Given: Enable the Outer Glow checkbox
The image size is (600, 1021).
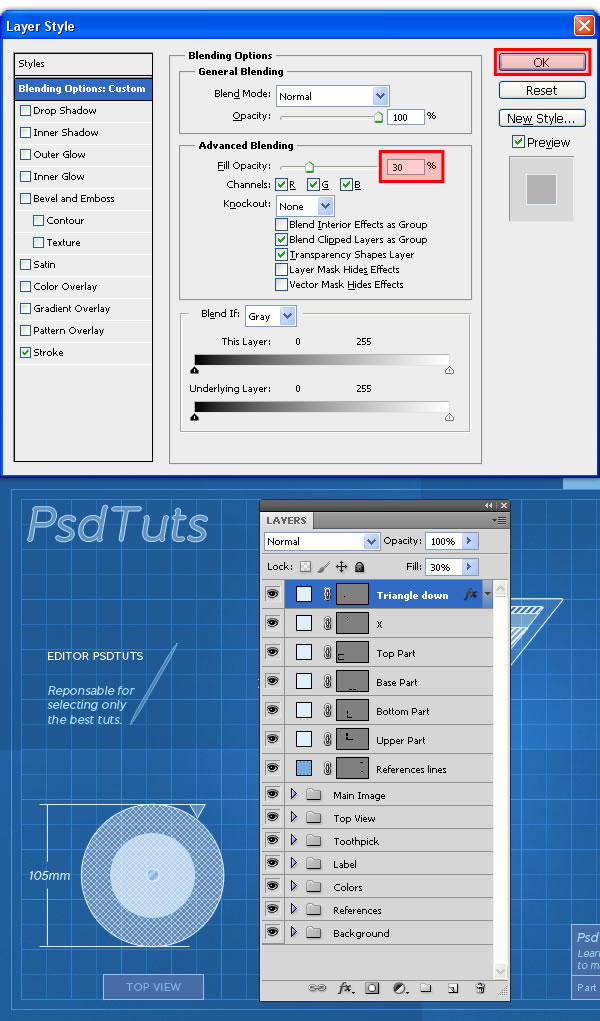Looking at the screenshot, I should [25, 154].
